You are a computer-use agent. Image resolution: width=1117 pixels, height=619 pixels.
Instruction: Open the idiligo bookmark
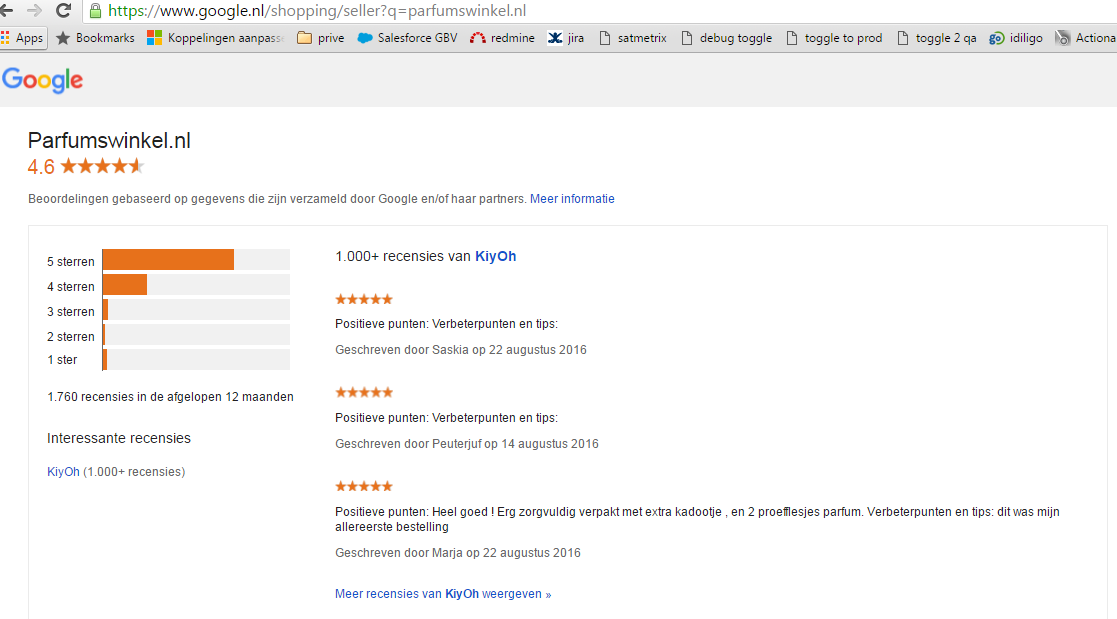pos(1015,38)
